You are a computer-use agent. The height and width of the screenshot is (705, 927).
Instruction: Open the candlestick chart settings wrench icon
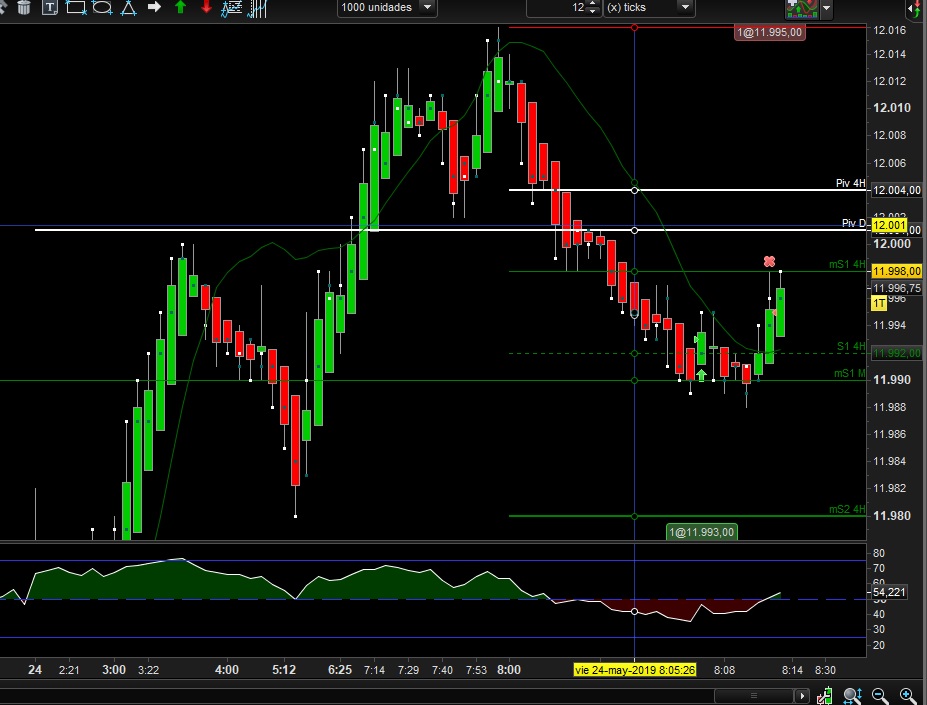[825, 696]
